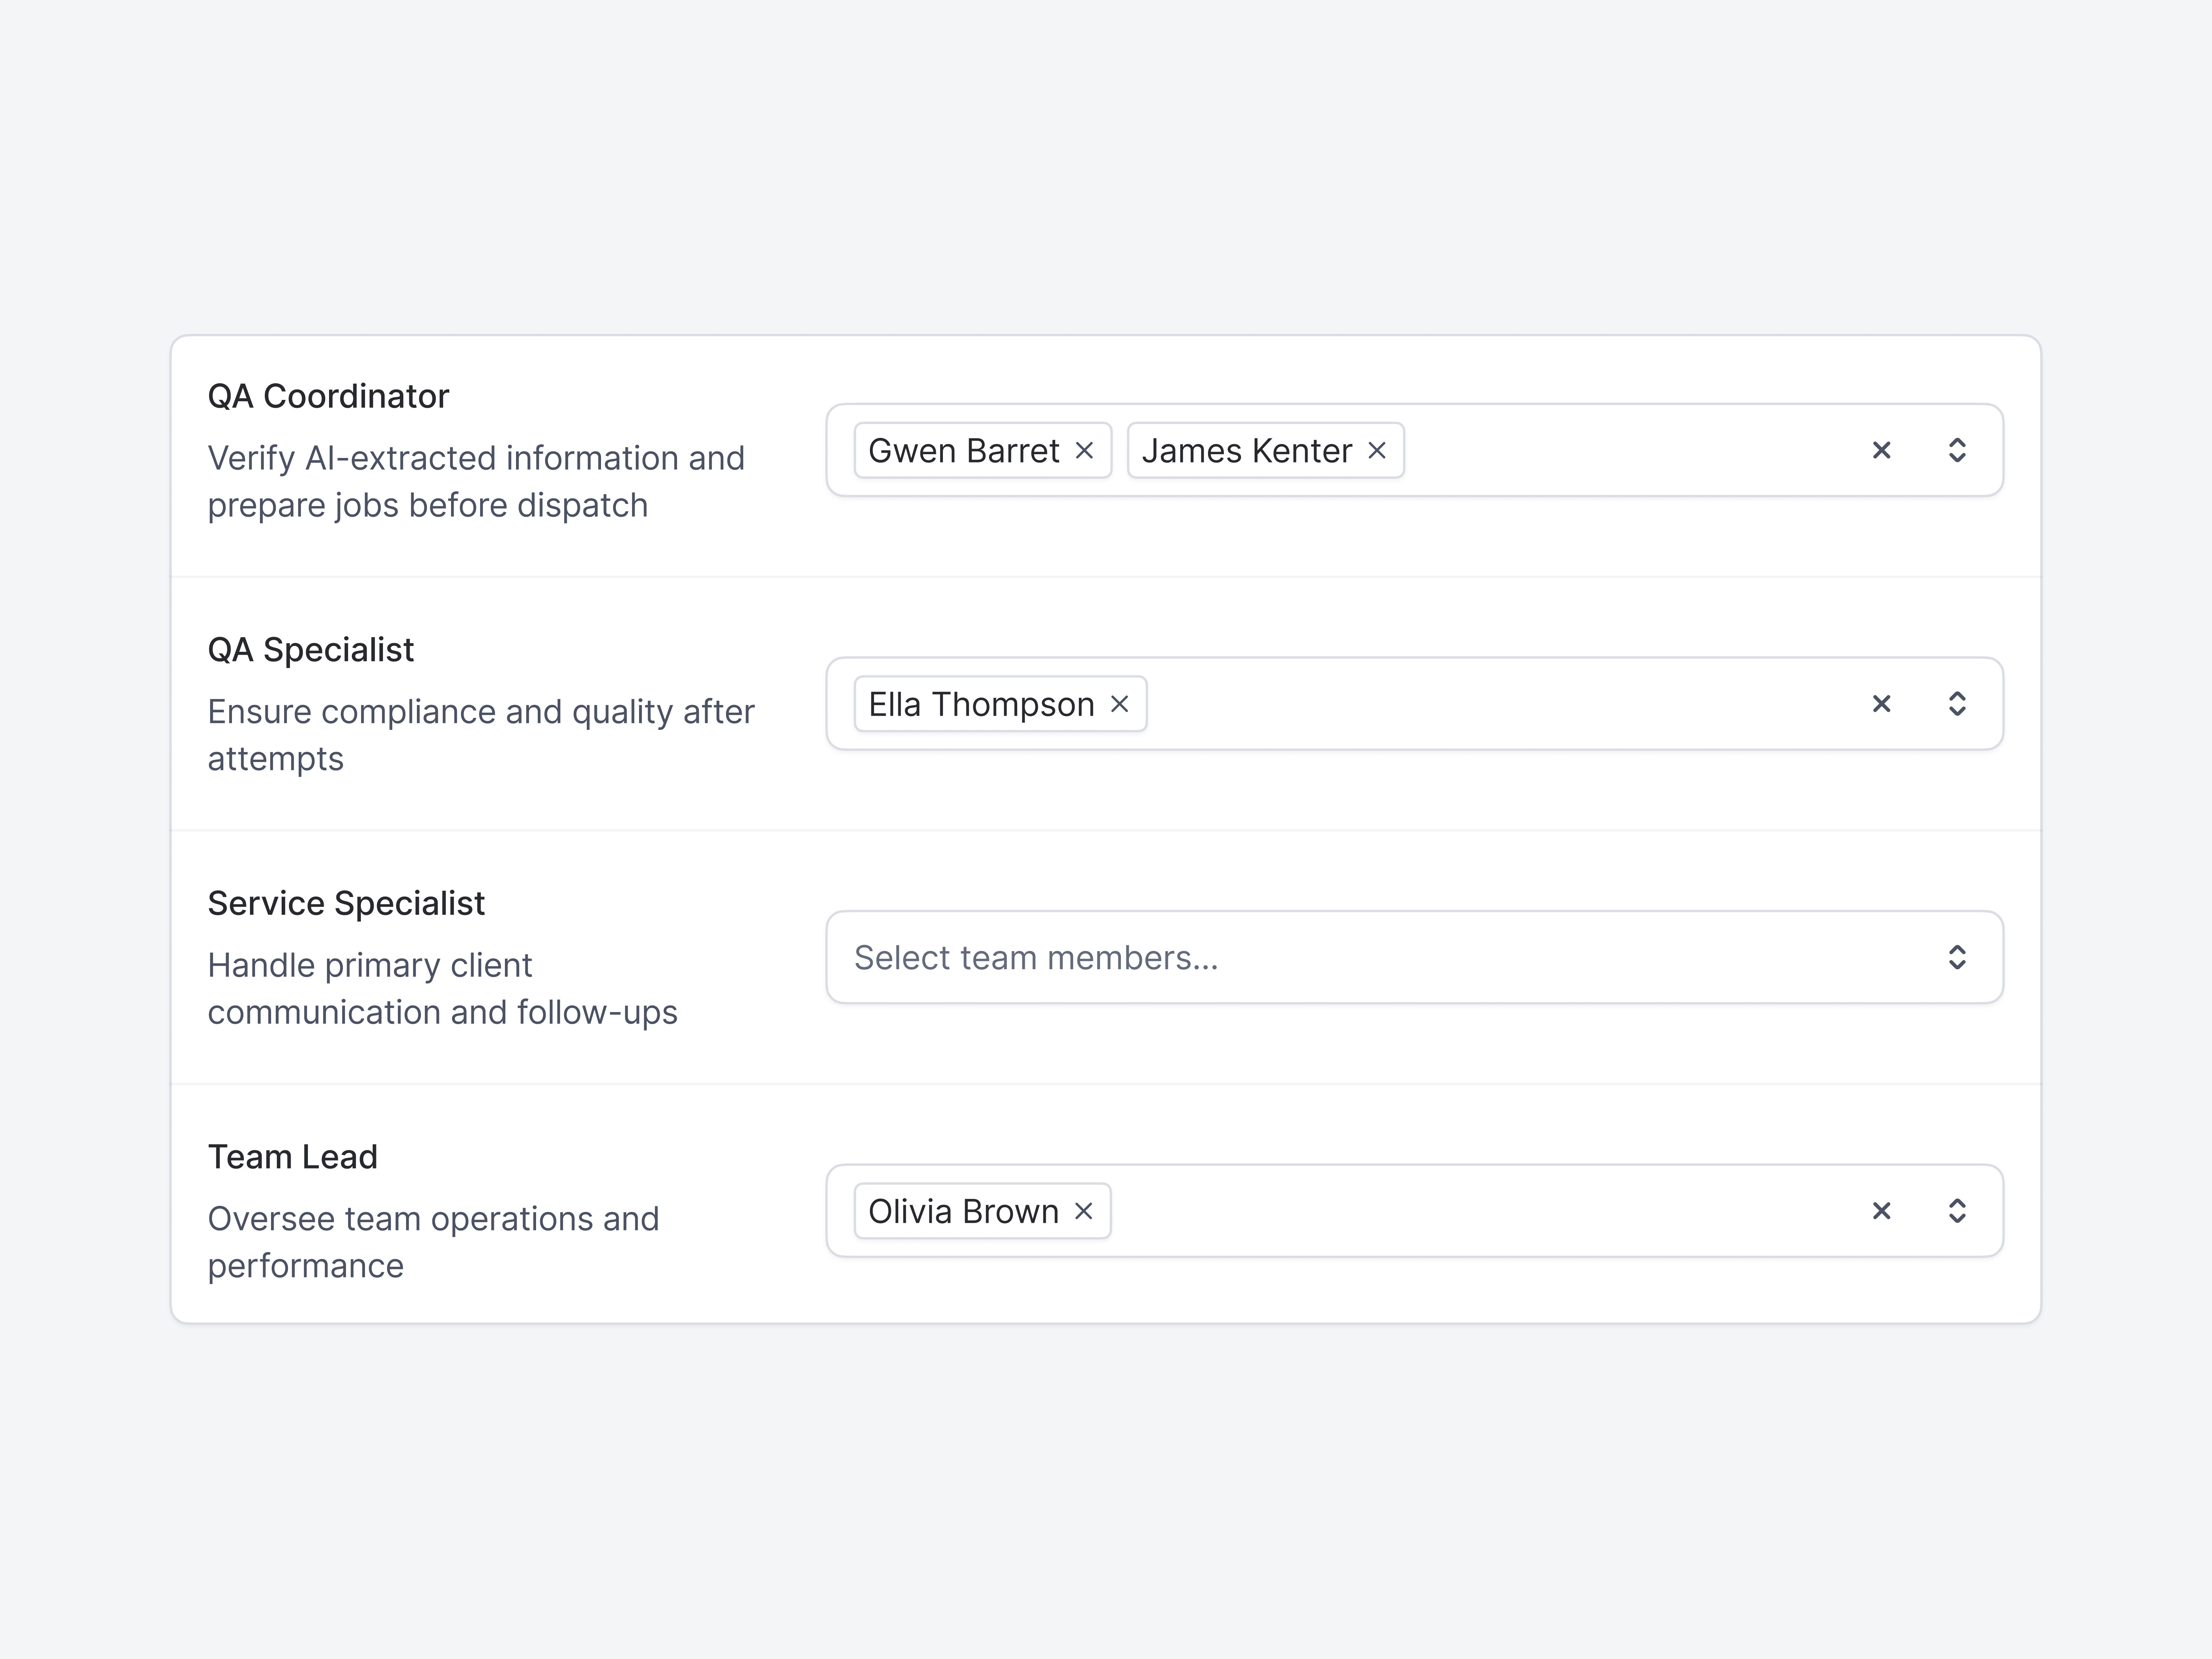Select the Gwen Barret tag
2212x1659 pixels.
tap(962, 450)
